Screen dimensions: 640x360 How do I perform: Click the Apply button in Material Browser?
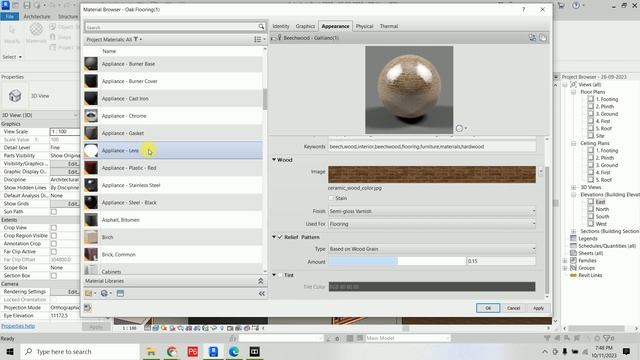(x=538, y=308)
